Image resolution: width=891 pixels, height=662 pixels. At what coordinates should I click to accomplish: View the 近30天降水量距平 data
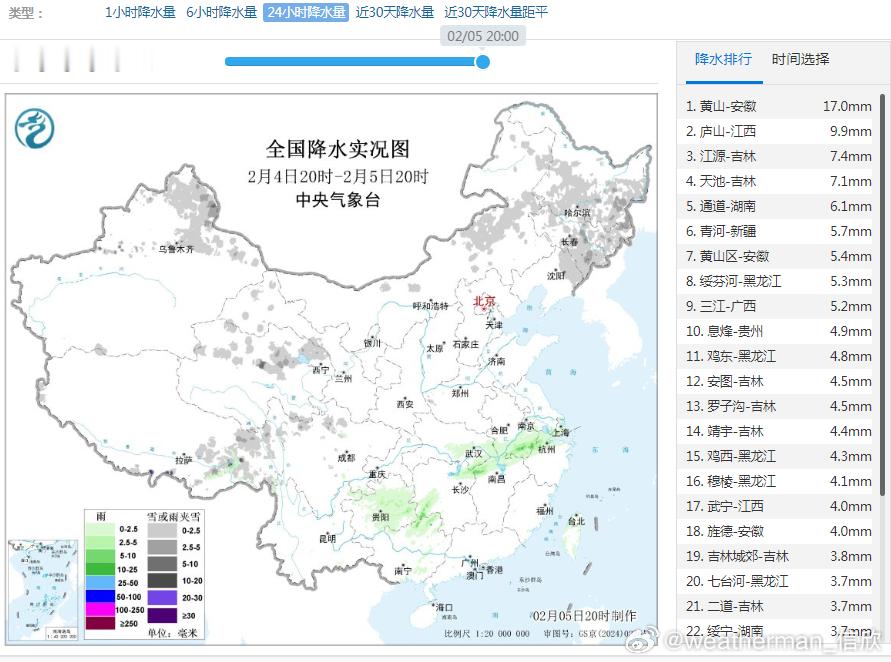(x=496, y=13)
